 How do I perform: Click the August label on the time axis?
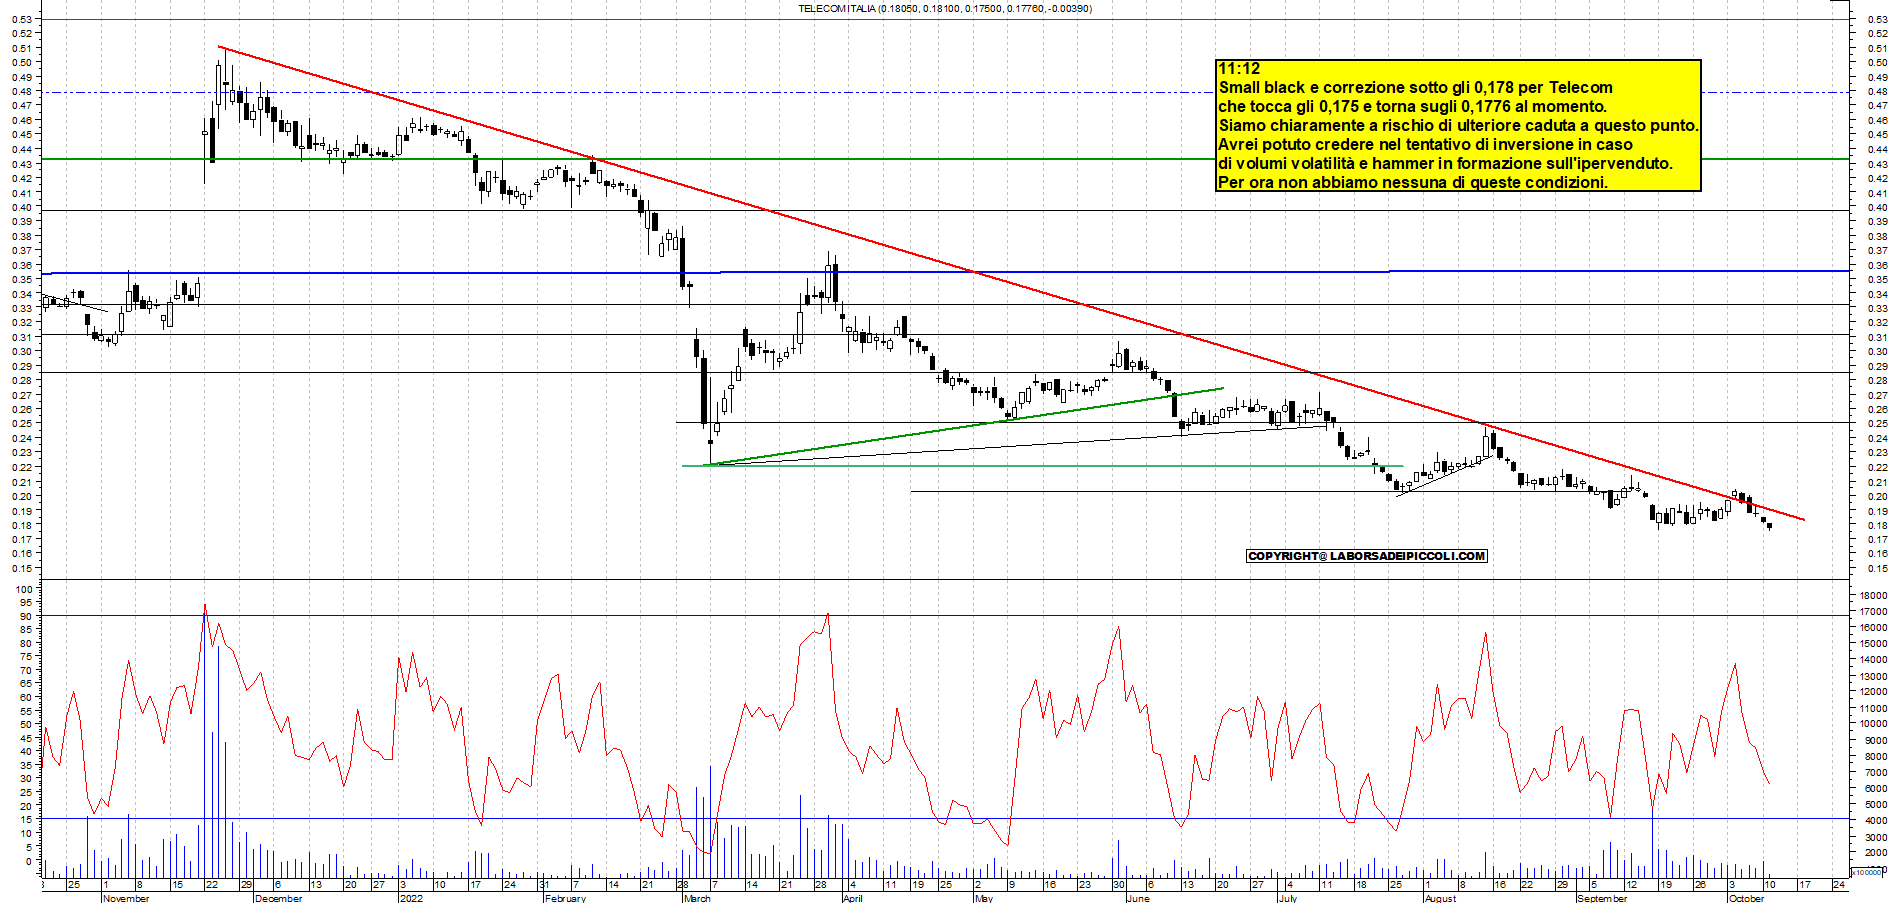[1440, 898]
